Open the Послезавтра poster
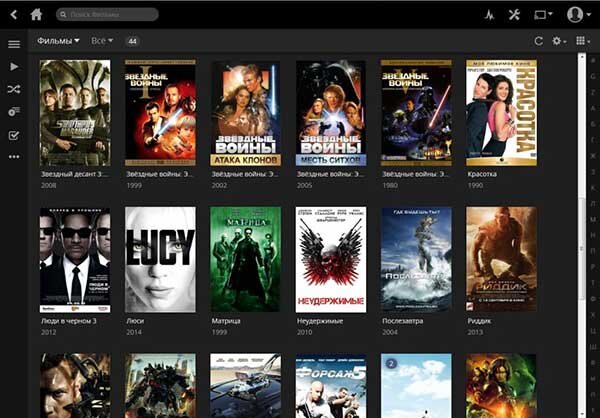Image resolution: width=600 pixels, height=418 pixels. 416,260
